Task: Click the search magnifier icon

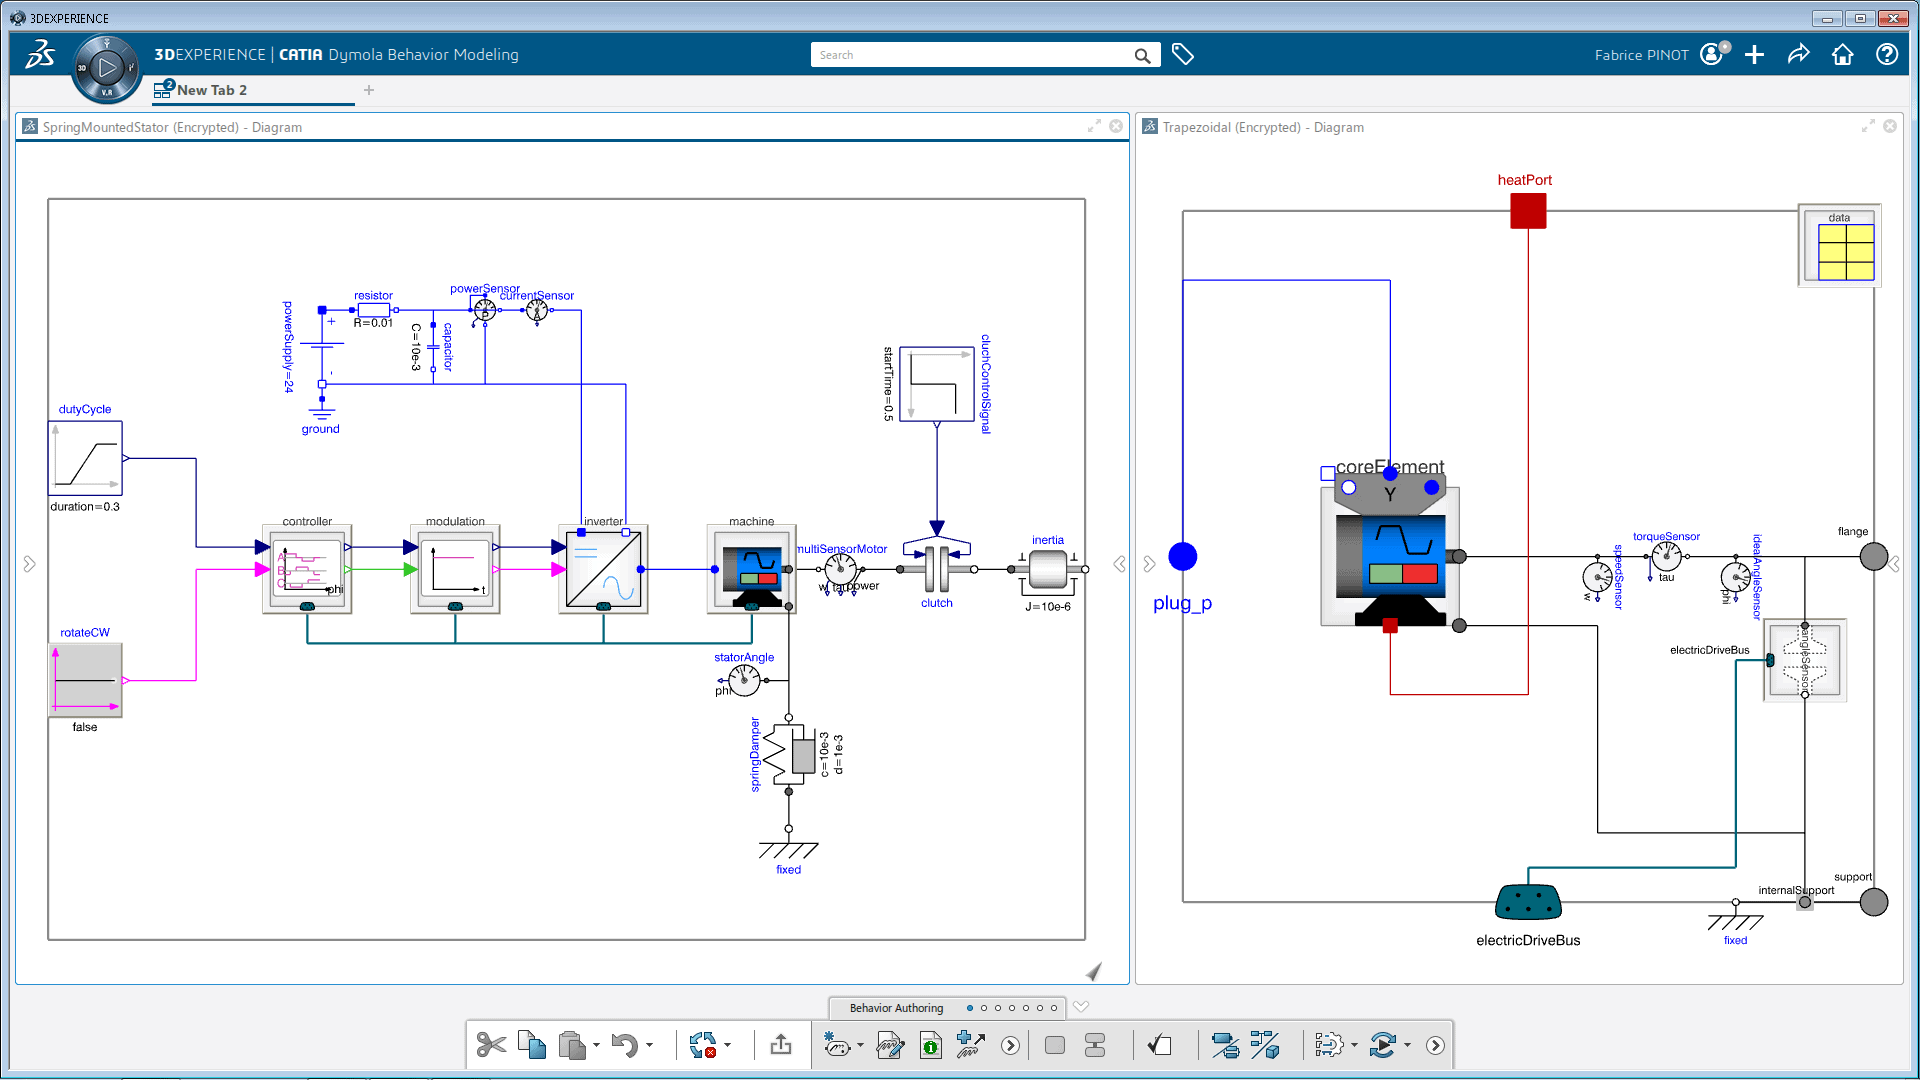Action: click(1142, 55)
